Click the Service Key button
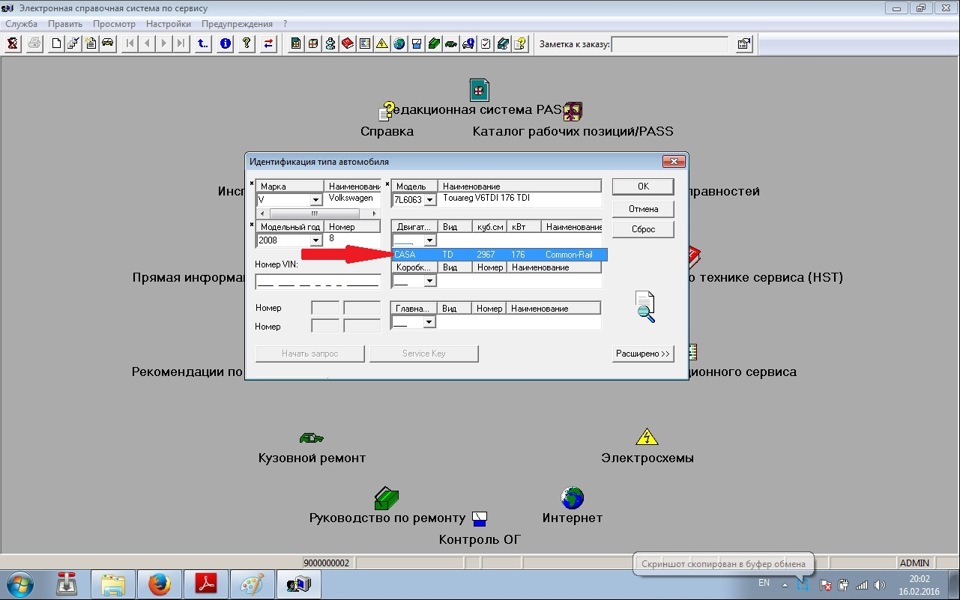This screenshot has width=960, height=600. click(x=424, y=353)
